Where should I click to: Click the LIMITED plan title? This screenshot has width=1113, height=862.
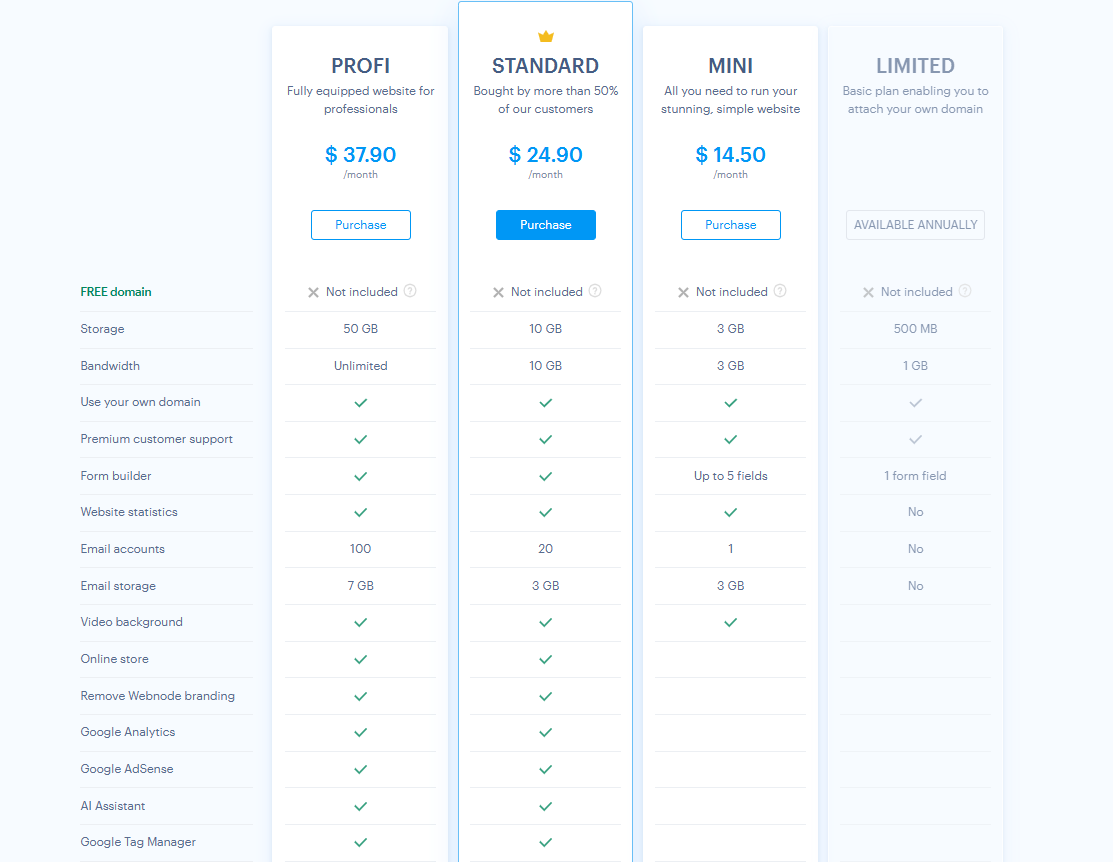click(915, 66)
